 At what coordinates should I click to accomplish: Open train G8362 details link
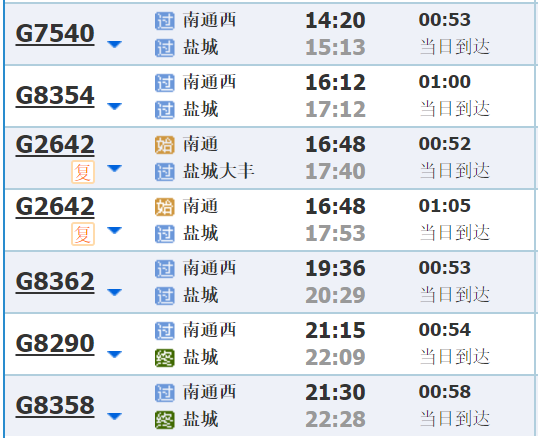point(55,282)
